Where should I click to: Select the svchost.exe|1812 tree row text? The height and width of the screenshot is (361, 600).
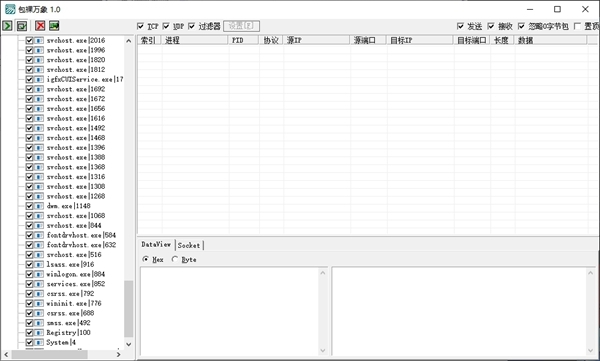pos(76,70)
